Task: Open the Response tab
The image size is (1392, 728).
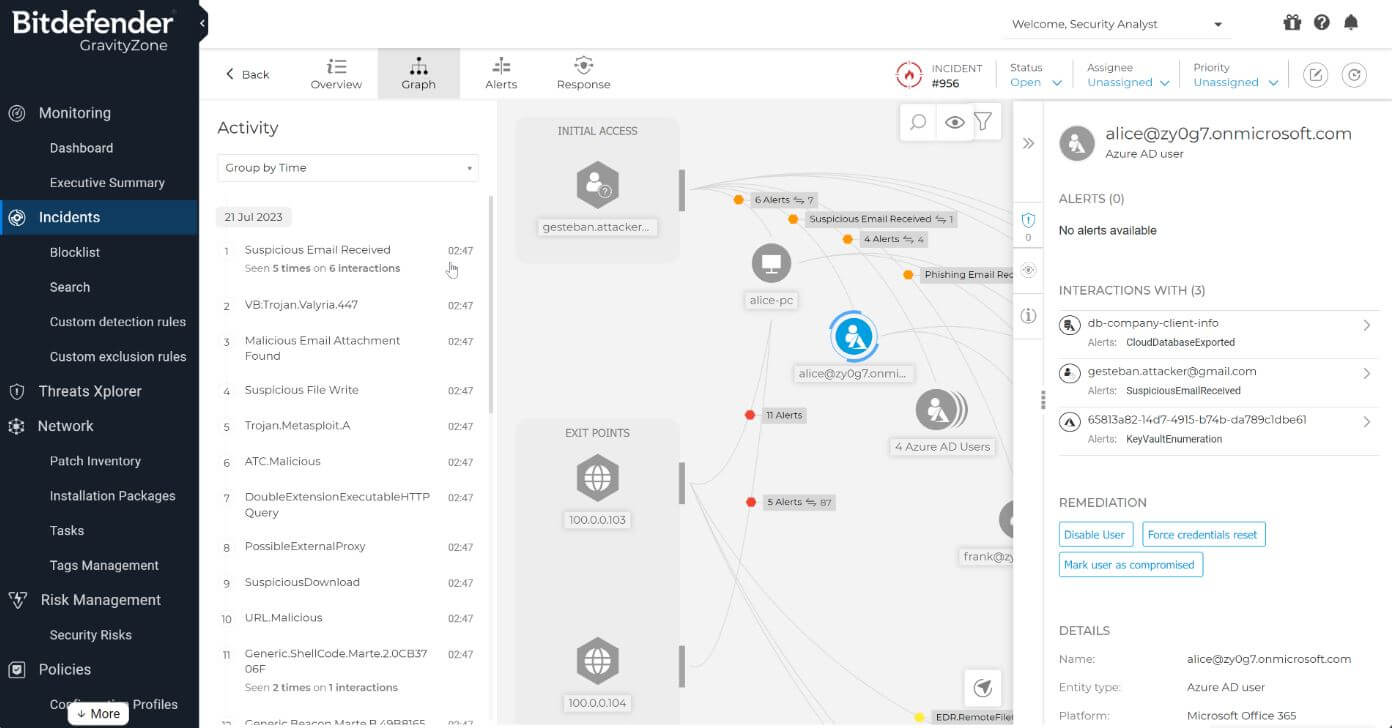Action: coord(583,74)
